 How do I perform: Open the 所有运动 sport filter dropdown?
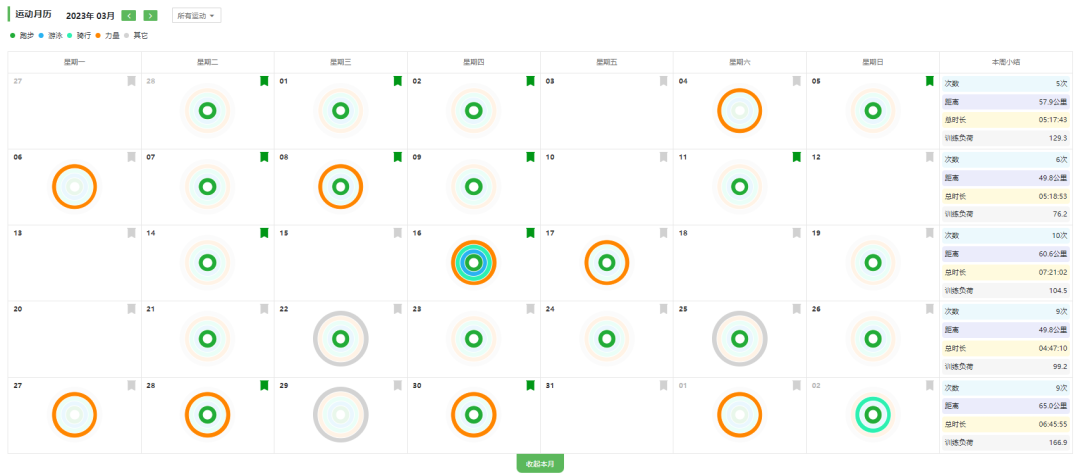coord(196,15)
